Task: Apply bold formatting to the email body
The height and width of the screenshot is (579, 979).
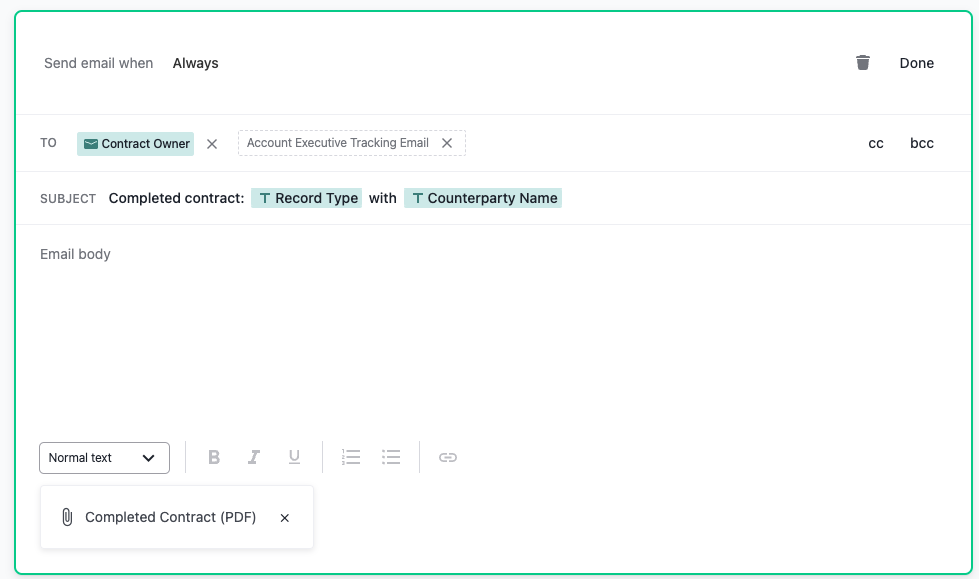Action: tap(214, 457)
